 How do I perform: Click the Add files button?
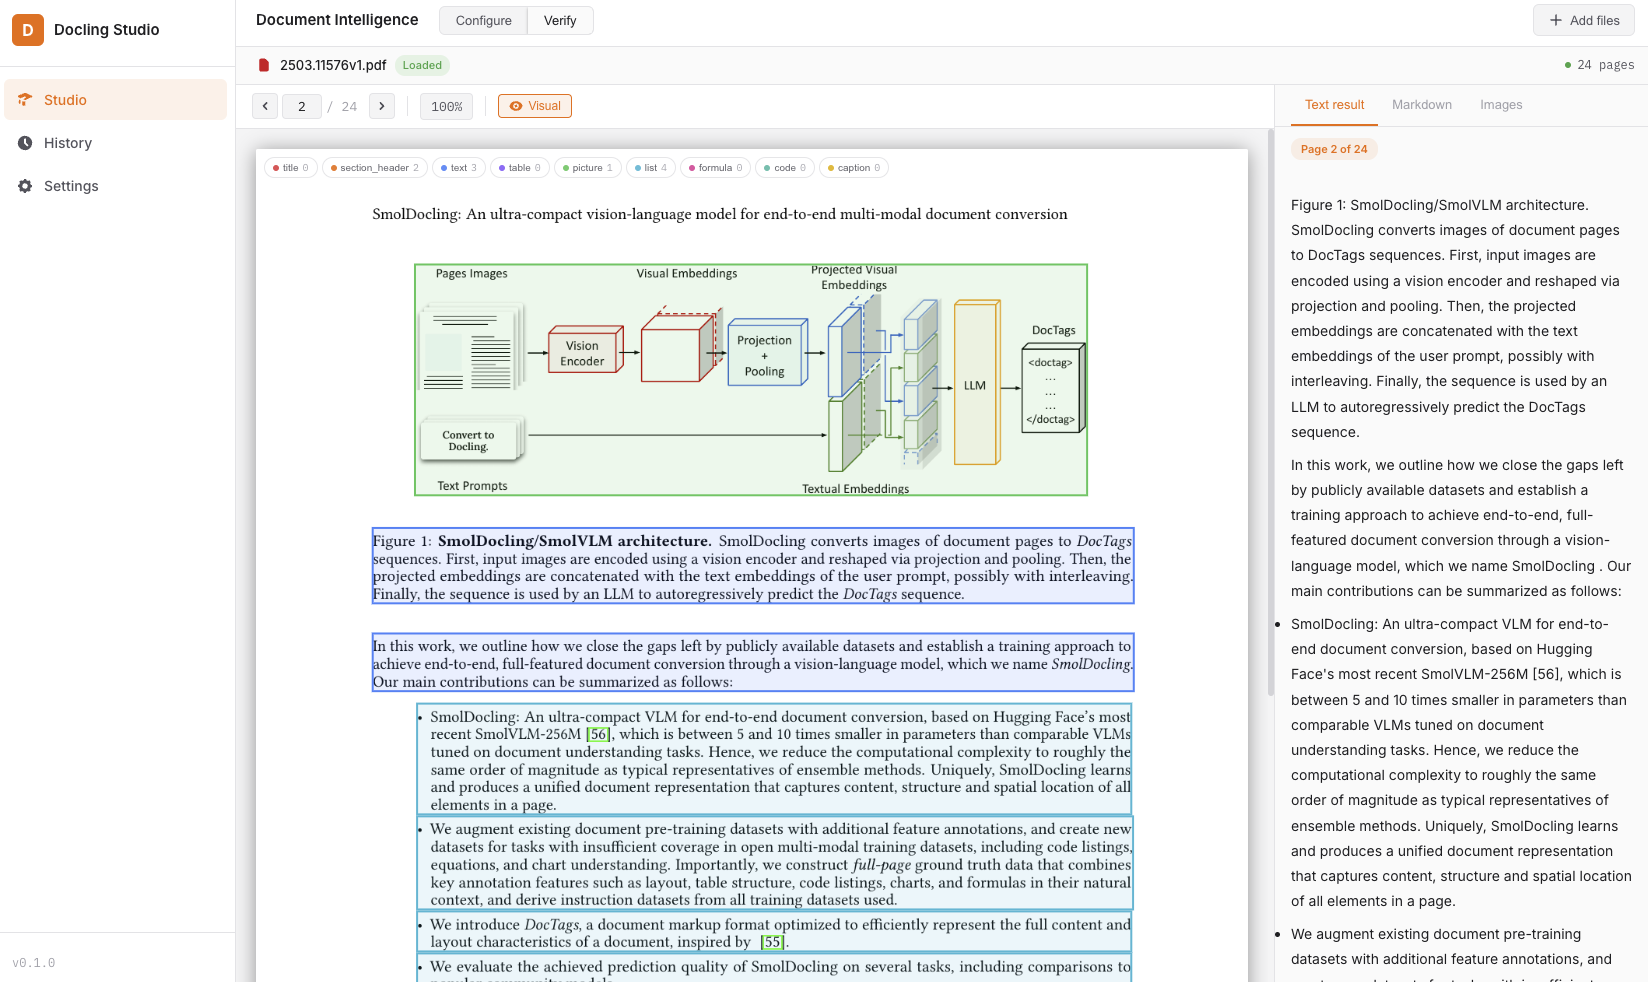[1584, 20]
